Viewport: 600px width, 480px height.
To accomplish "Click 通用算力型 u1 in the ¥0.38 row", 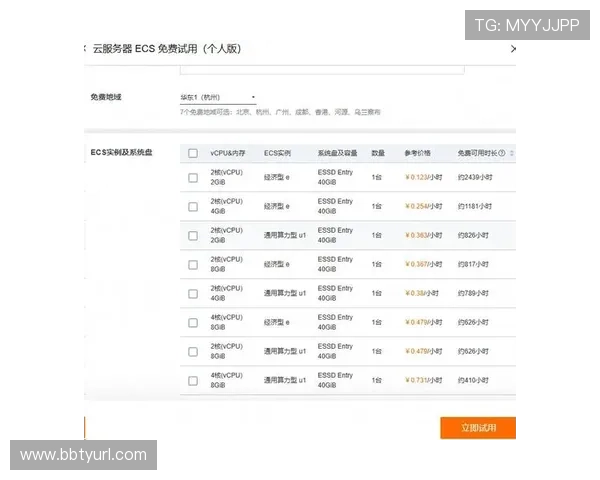I will (x=285, y=293).
